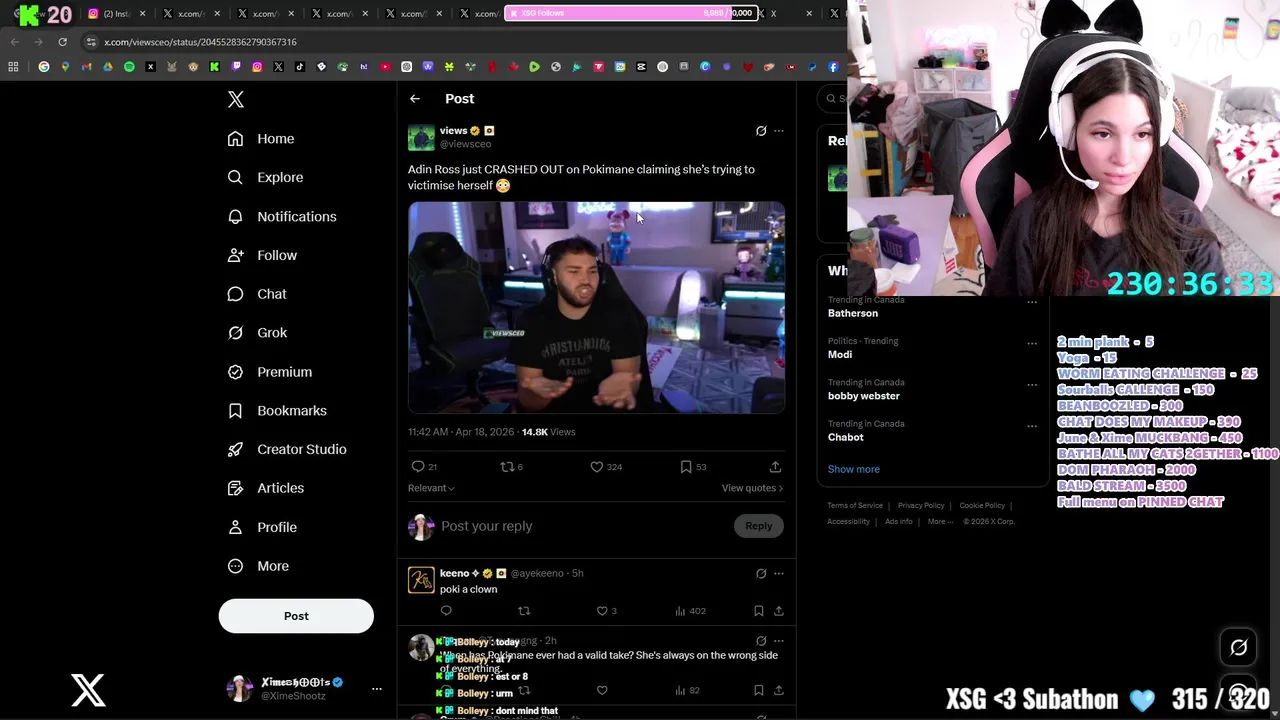
Task: Open Google Maps bookmark icon
Action: pyautogui.click(x=65, y=67)
